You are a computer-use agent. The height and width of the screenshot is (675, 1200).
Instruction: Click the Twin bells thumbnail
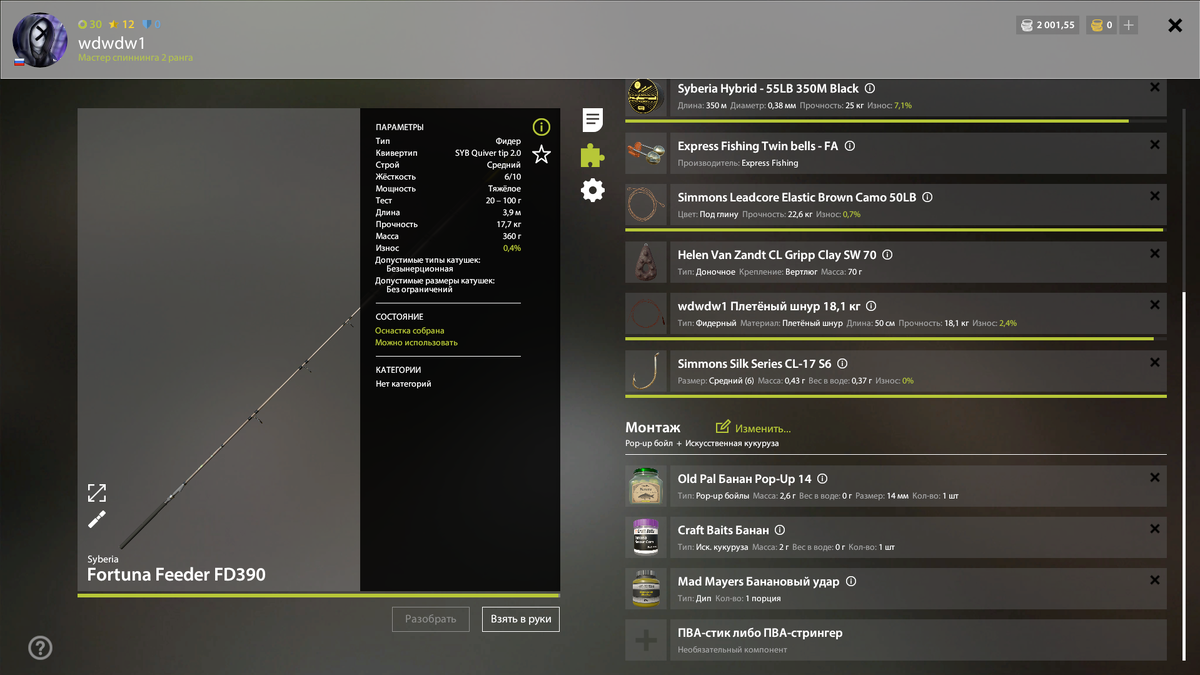click(646, 153)
